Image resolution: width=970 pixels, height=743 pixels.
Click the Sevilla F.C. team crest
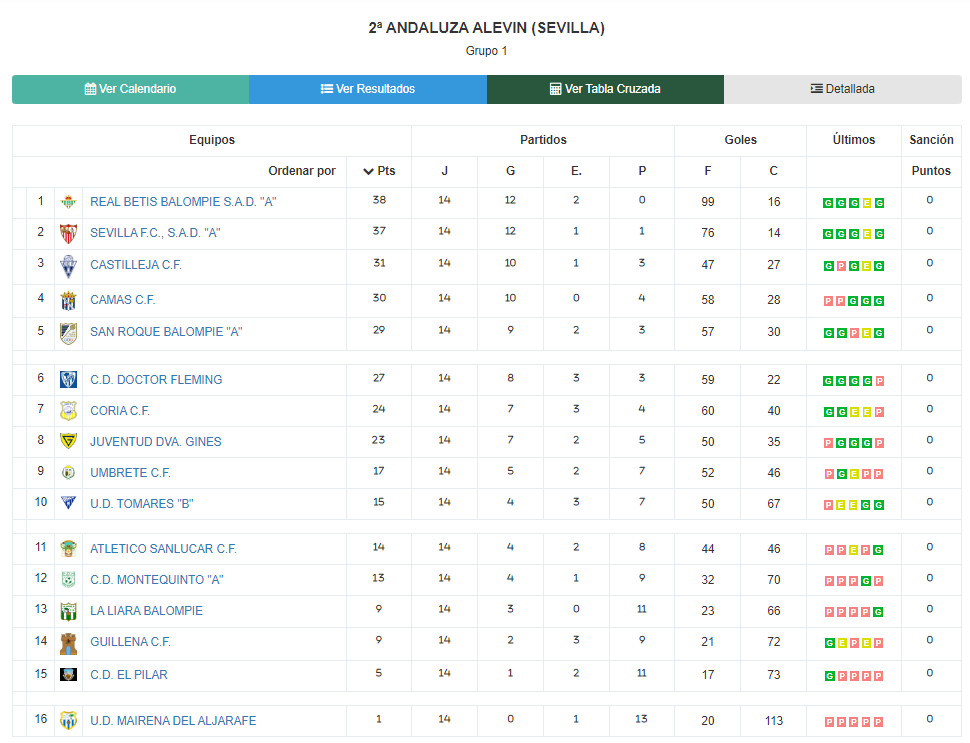[x=68, y=233]
